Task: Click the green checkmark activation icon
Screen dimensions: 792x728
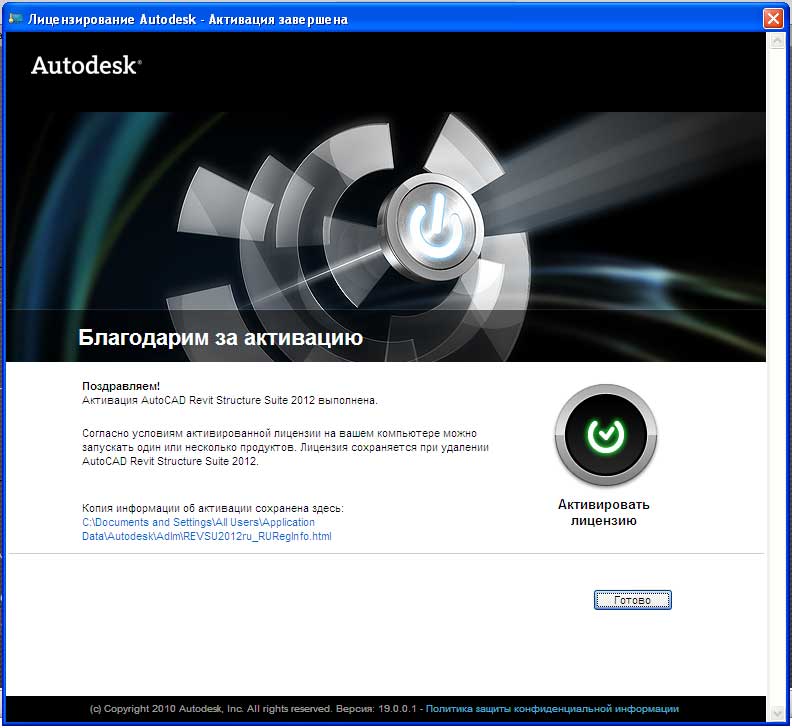Action: pyautogui.click(x=605, y=433)
